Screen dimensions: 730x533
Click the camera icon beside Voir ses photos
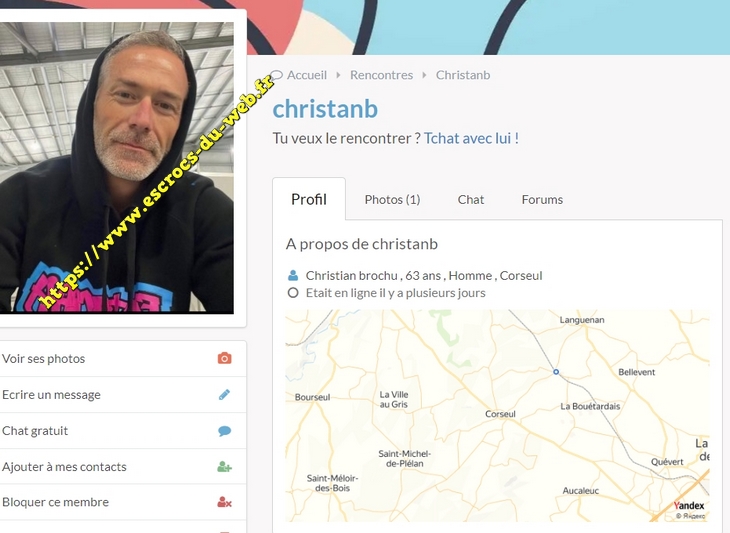click(224, 358)
